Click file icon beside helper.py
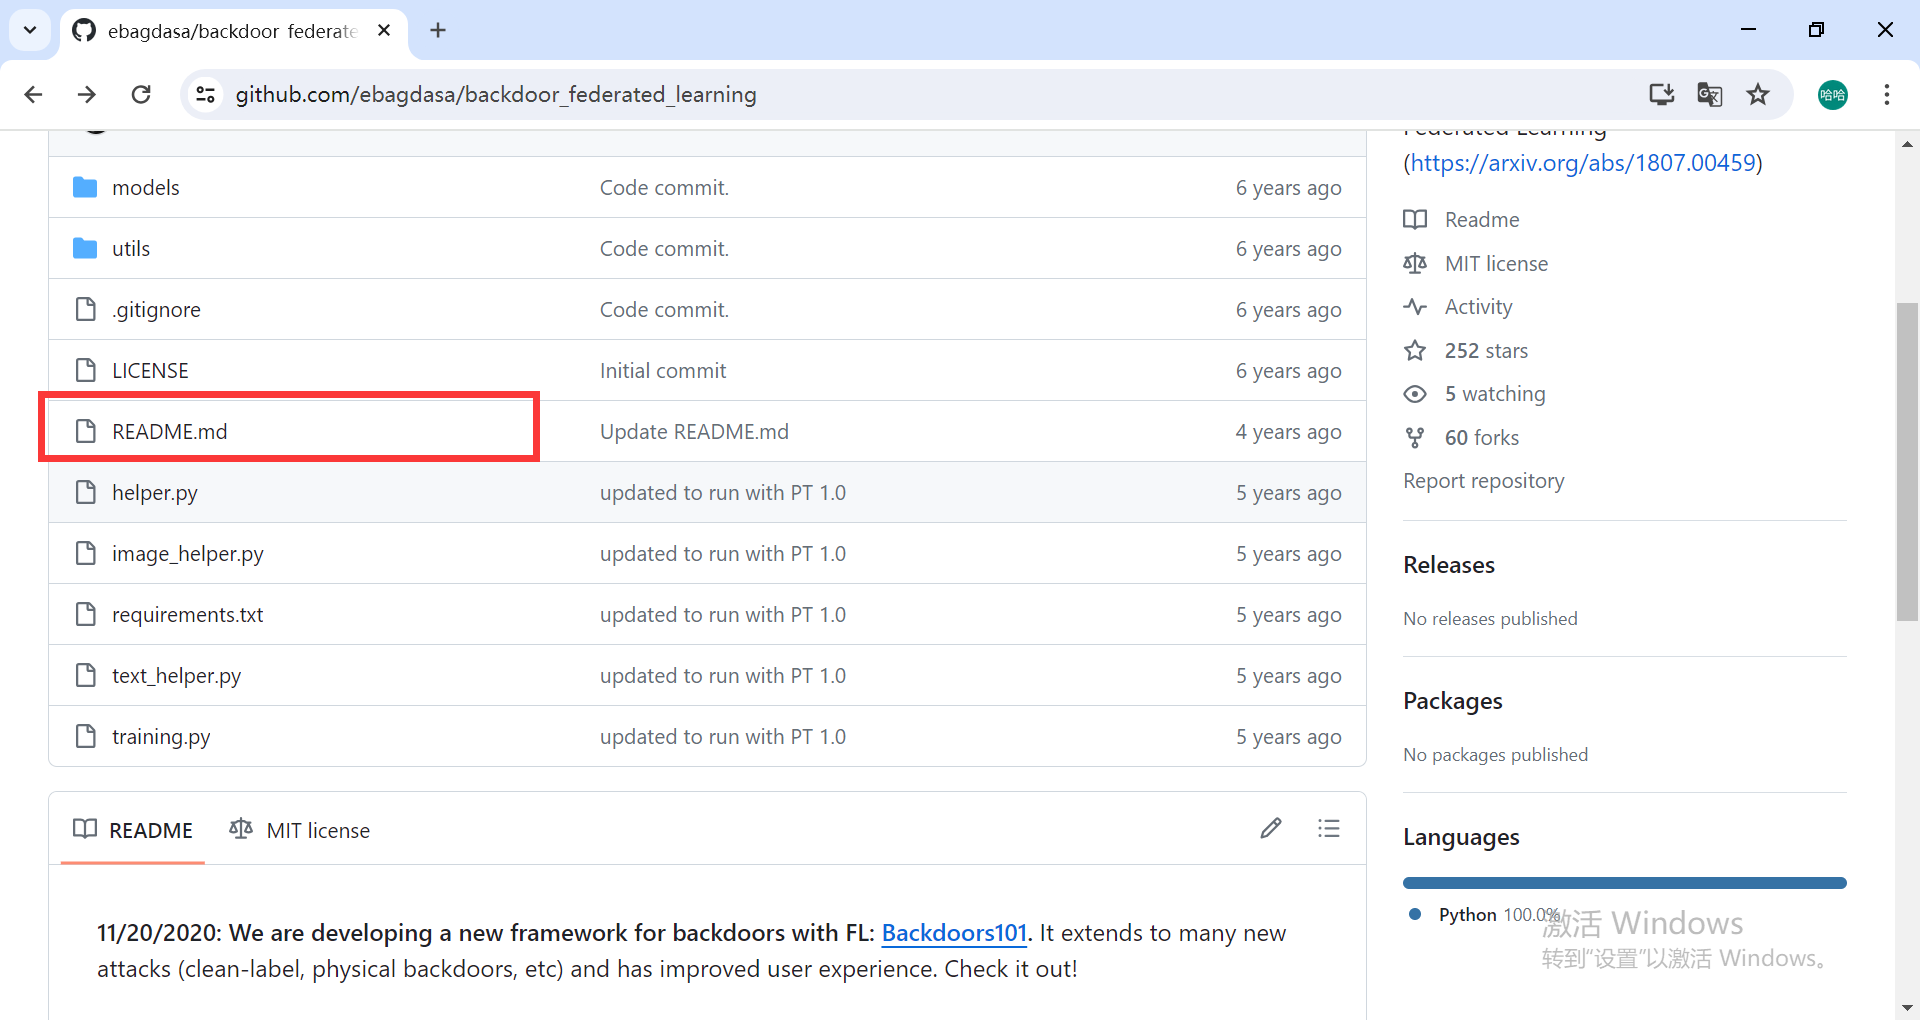Screen dimensions: 1920x1020 [86, 493]
